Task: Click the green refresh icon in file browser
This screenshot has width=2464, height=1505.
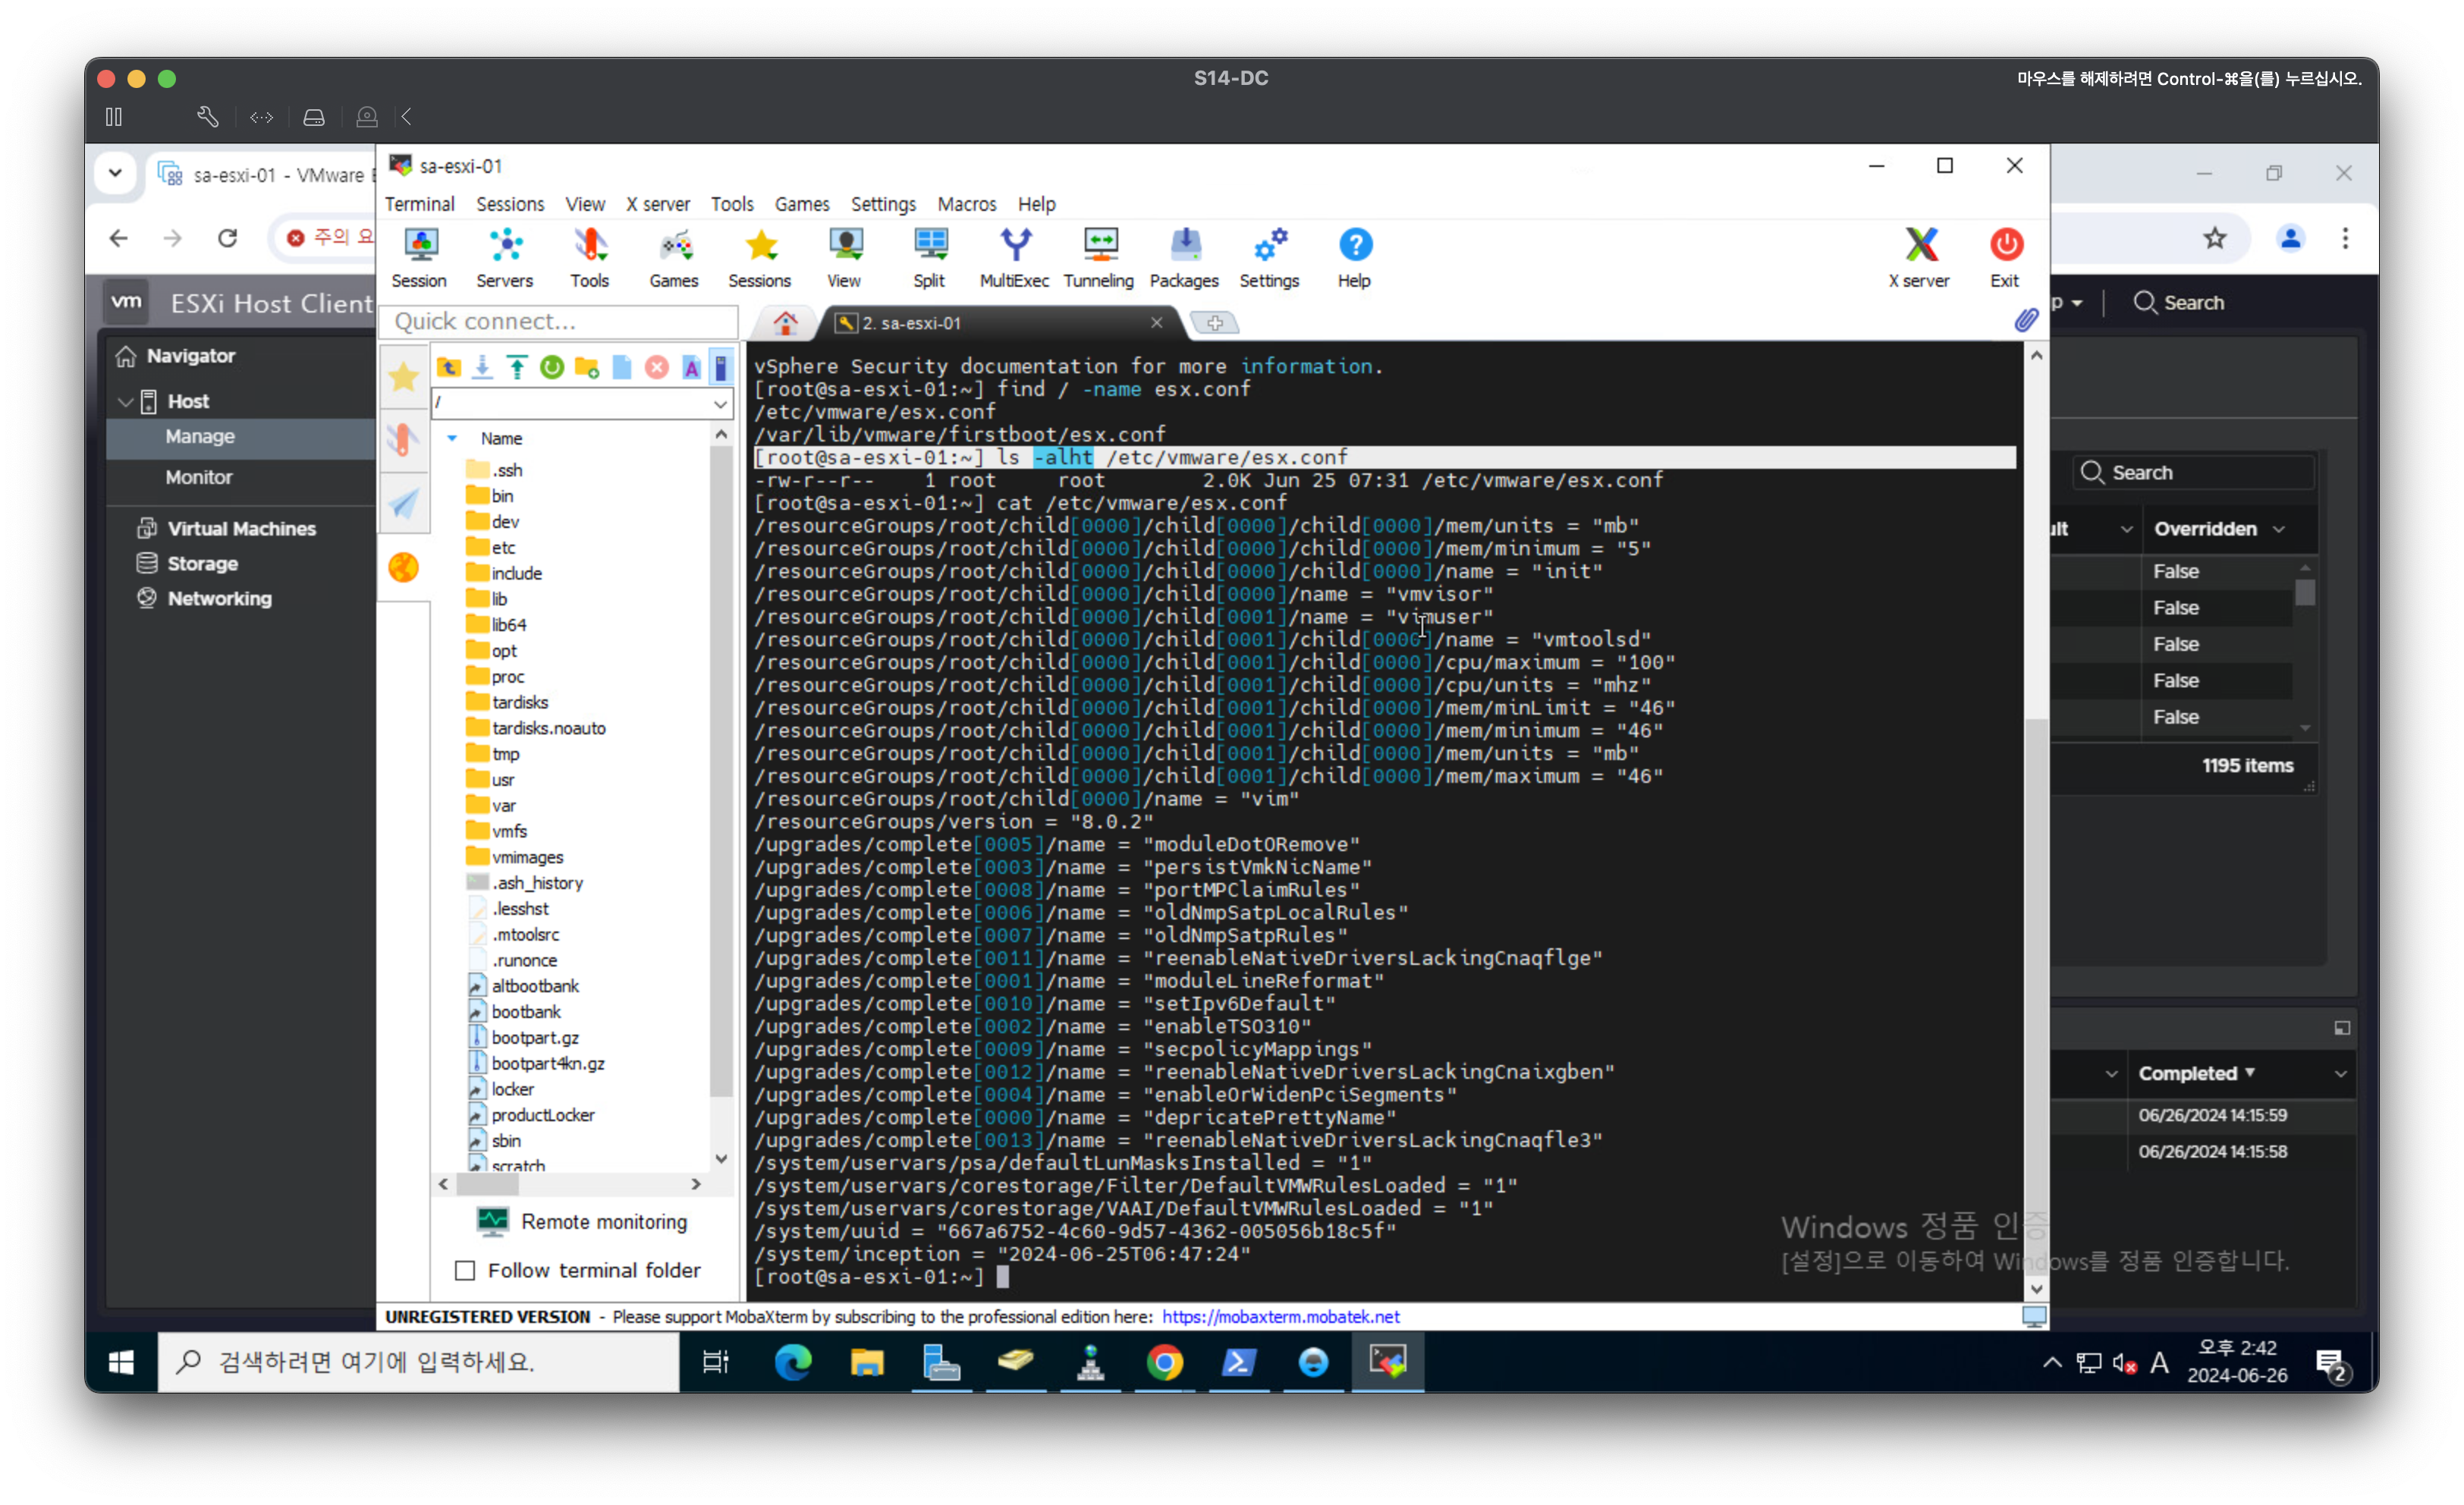Action: coord(552,367)
